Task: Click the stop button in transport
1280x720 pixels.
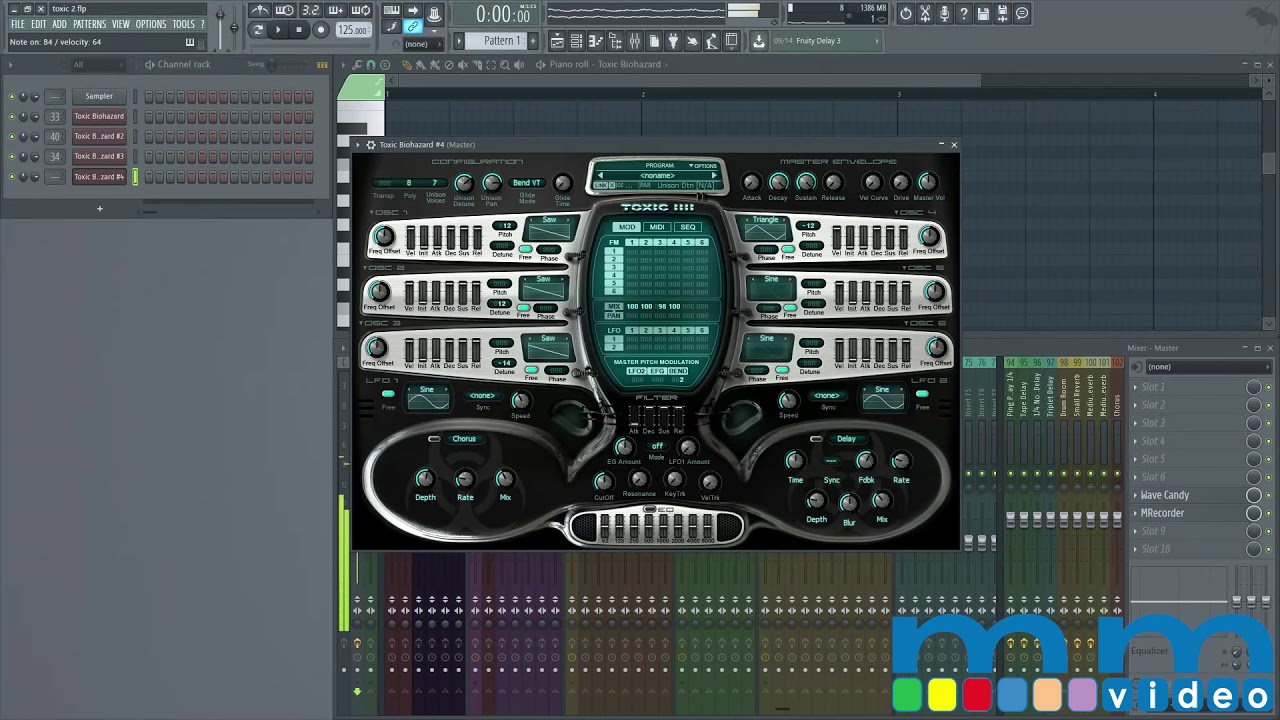Action: pos(299,30)
